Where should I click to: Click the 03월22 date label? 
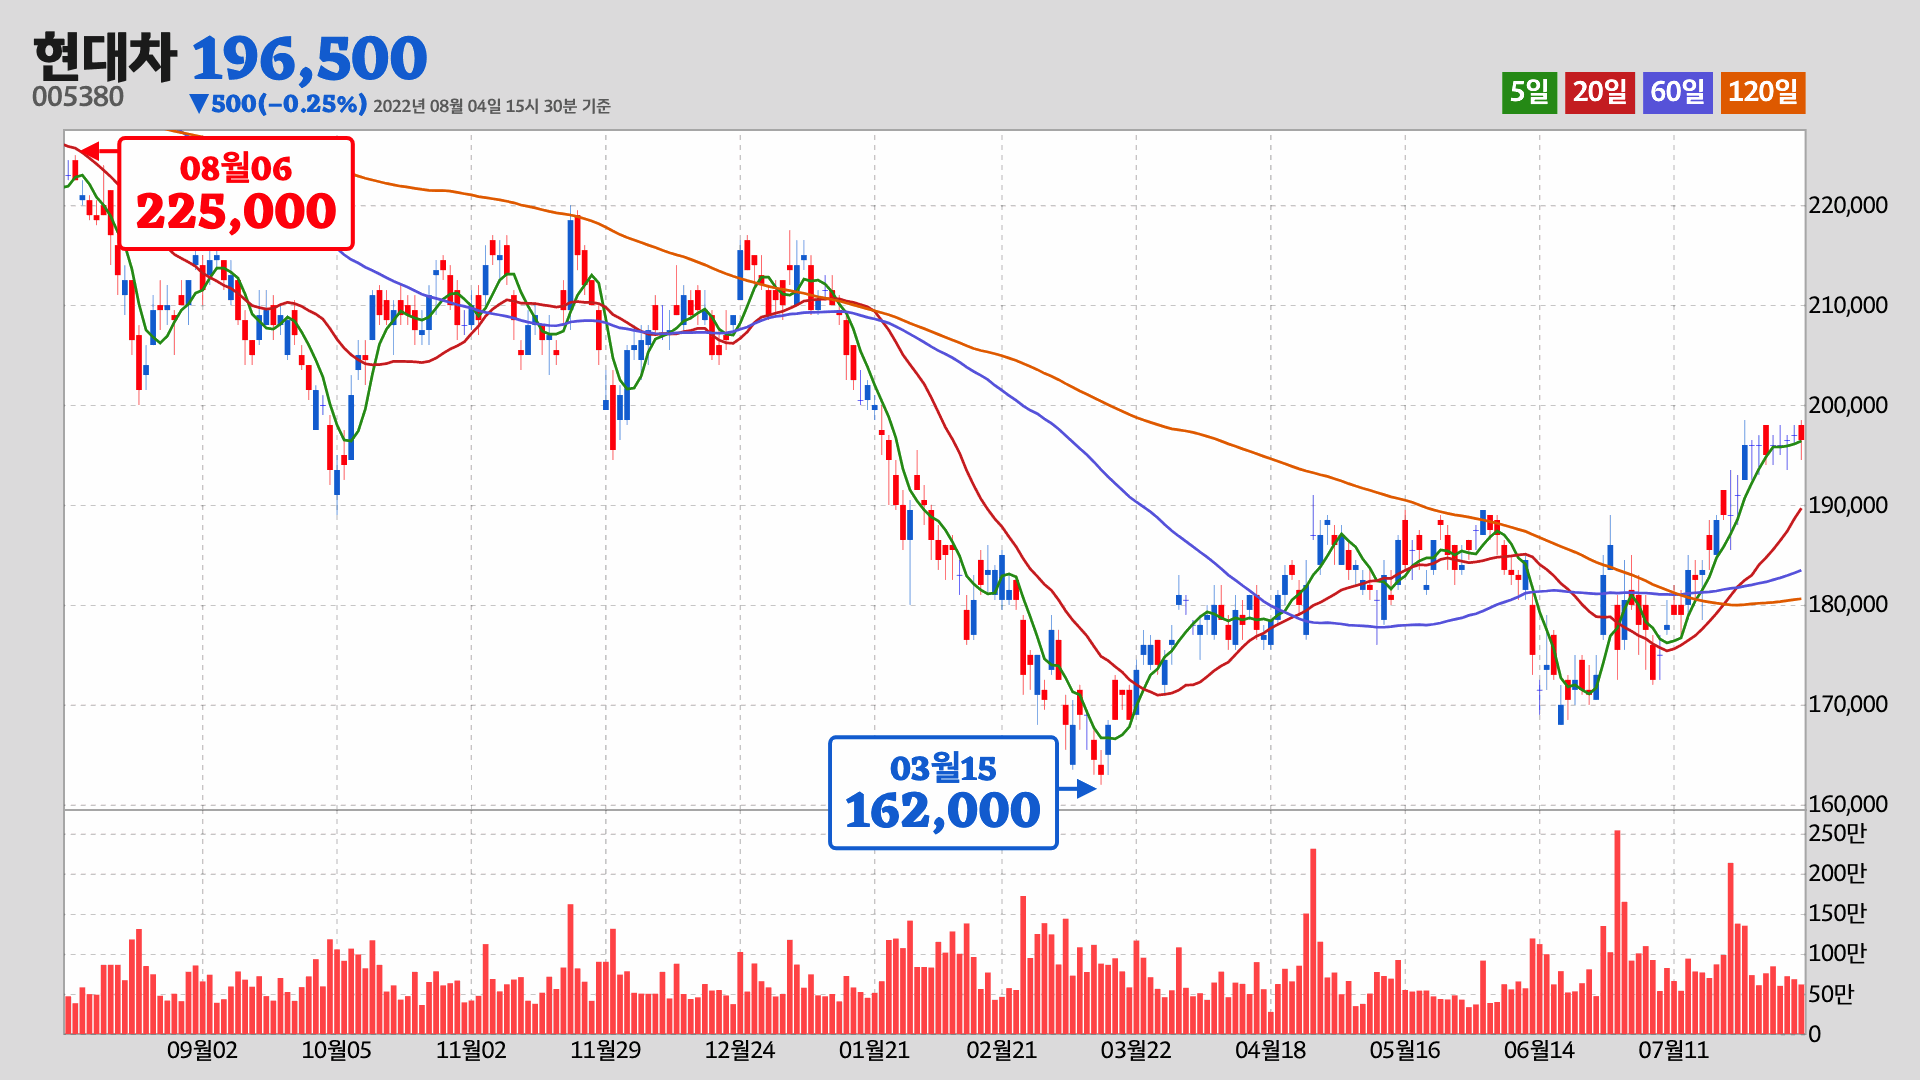point(1136,1050)
